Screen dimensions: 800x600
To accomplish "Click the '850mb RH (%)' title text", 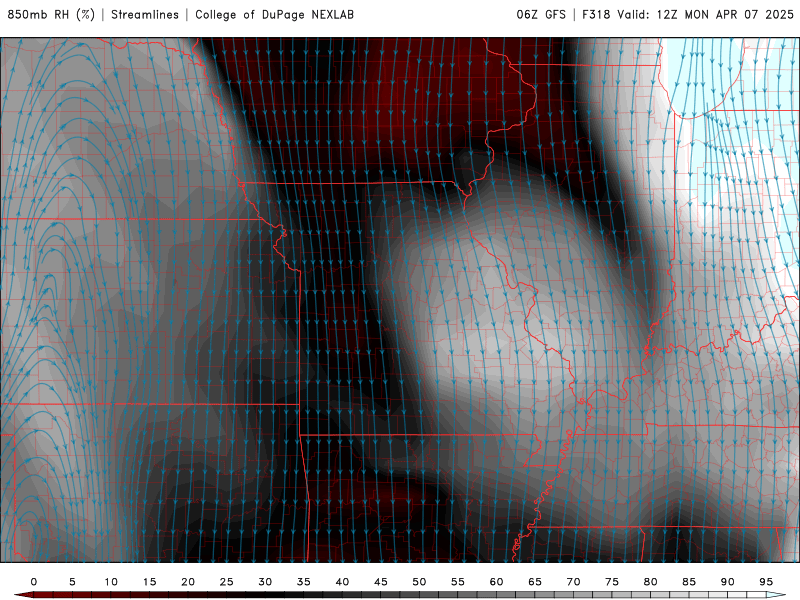I will point(51,14).
